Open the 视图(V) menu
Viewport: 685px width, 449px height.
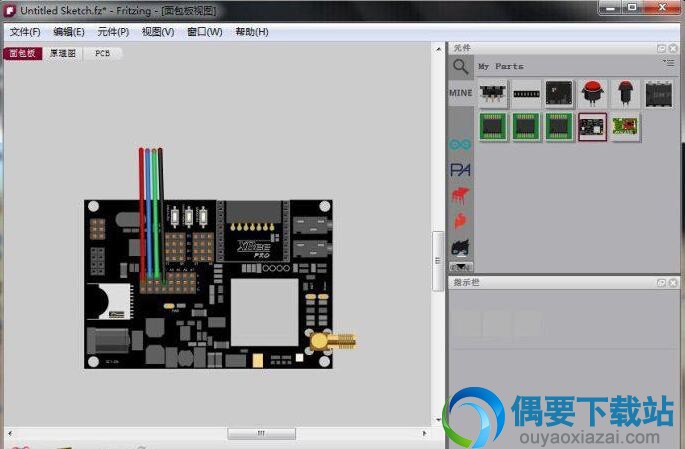point(158,32)
